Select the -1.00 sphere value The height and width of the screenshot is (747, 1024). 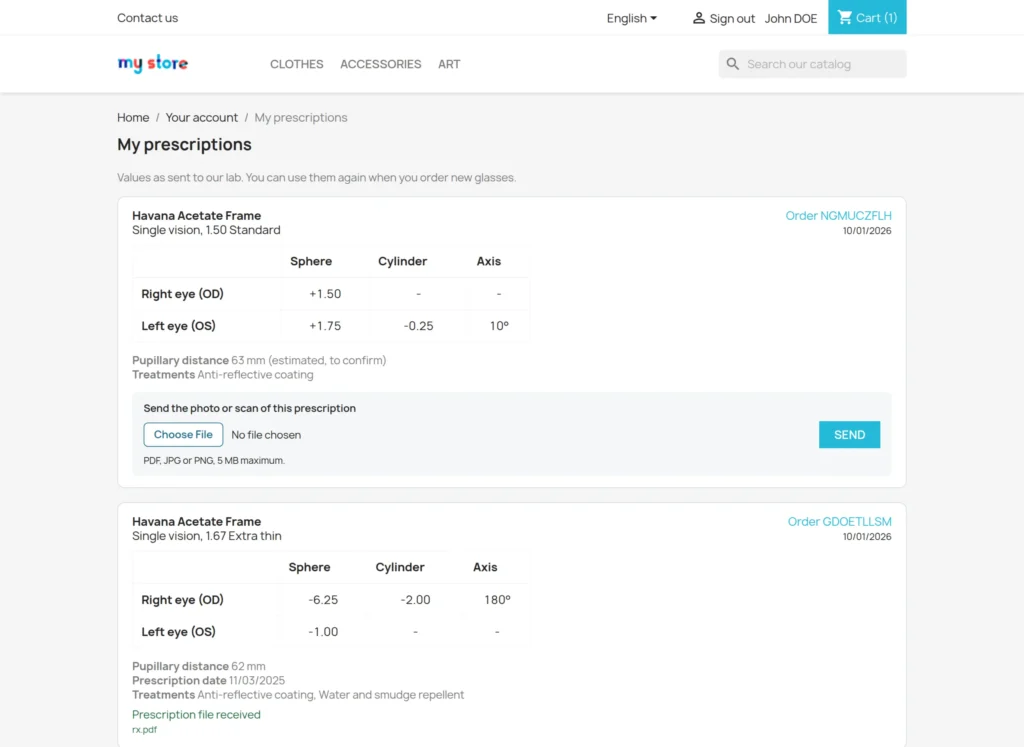tap(323, 632)
